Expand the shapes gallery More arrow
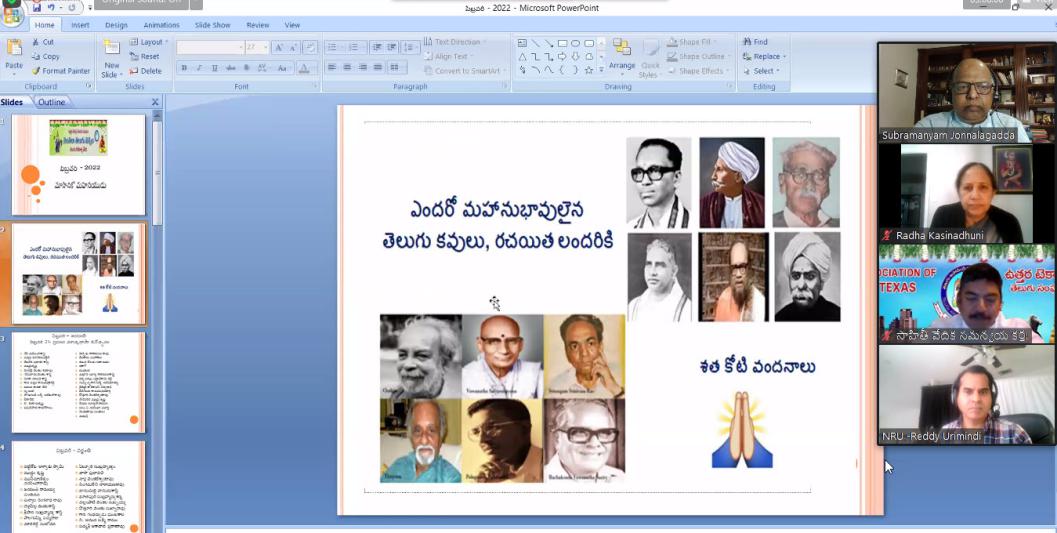Screen dimensions: 1057x533 click(601, 70)
